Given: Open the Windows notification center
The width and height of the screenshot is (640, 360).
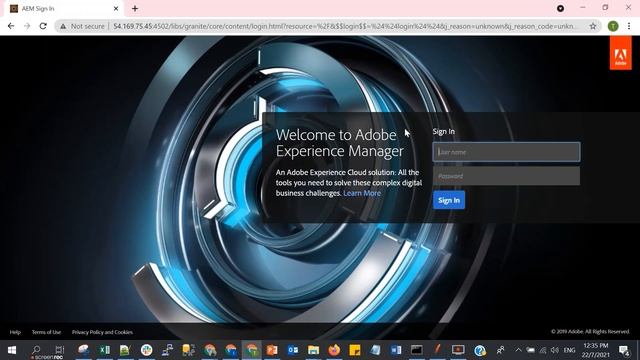Looking at the screenshot, I should click(x=624, y=350).
